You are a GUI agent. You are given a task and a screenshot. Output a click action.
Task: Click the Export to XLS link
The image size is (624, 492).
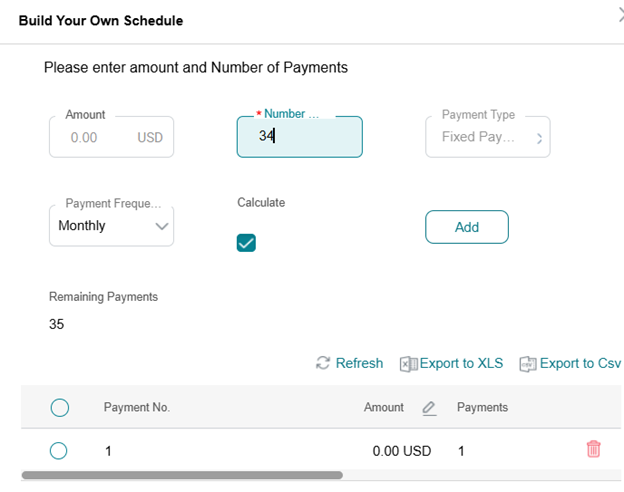click(x=461, y=364)
